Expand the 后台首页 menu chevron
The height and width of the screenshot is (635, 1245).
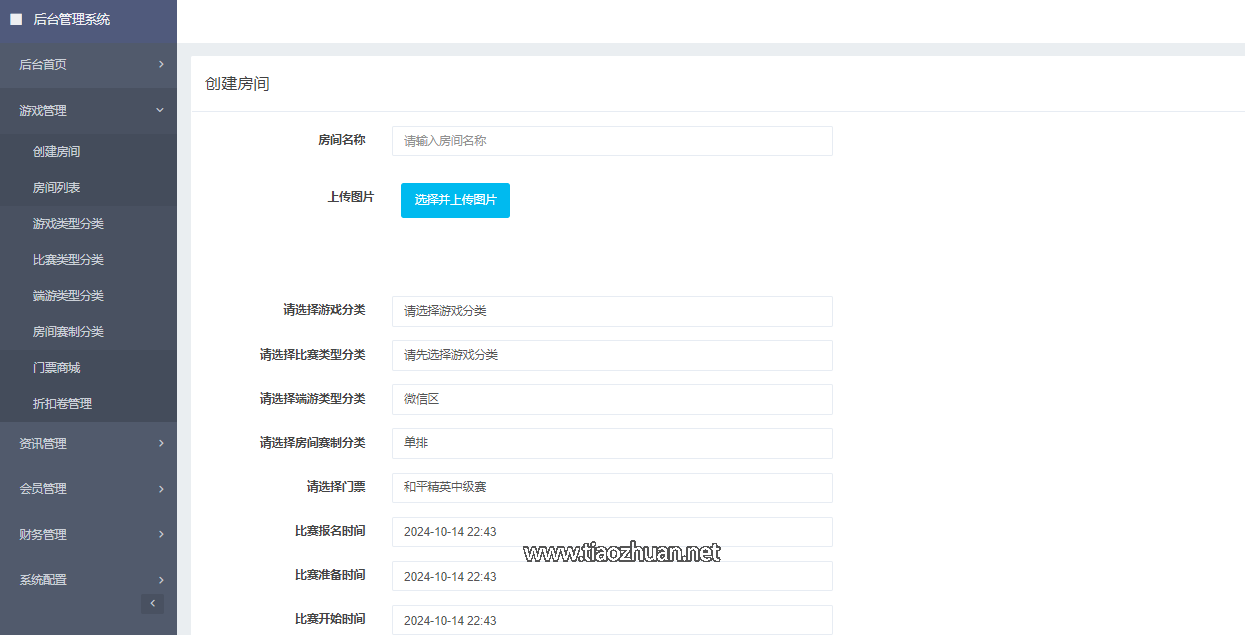(x=161, y=64)
